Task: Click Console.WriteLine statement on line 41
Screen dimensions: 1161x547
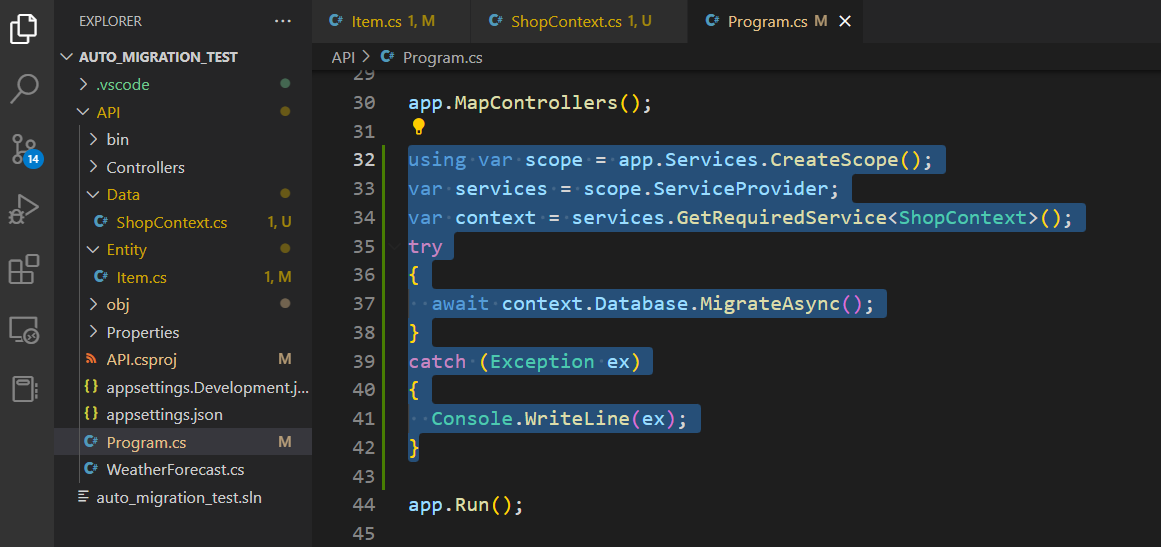Action: 559,419
